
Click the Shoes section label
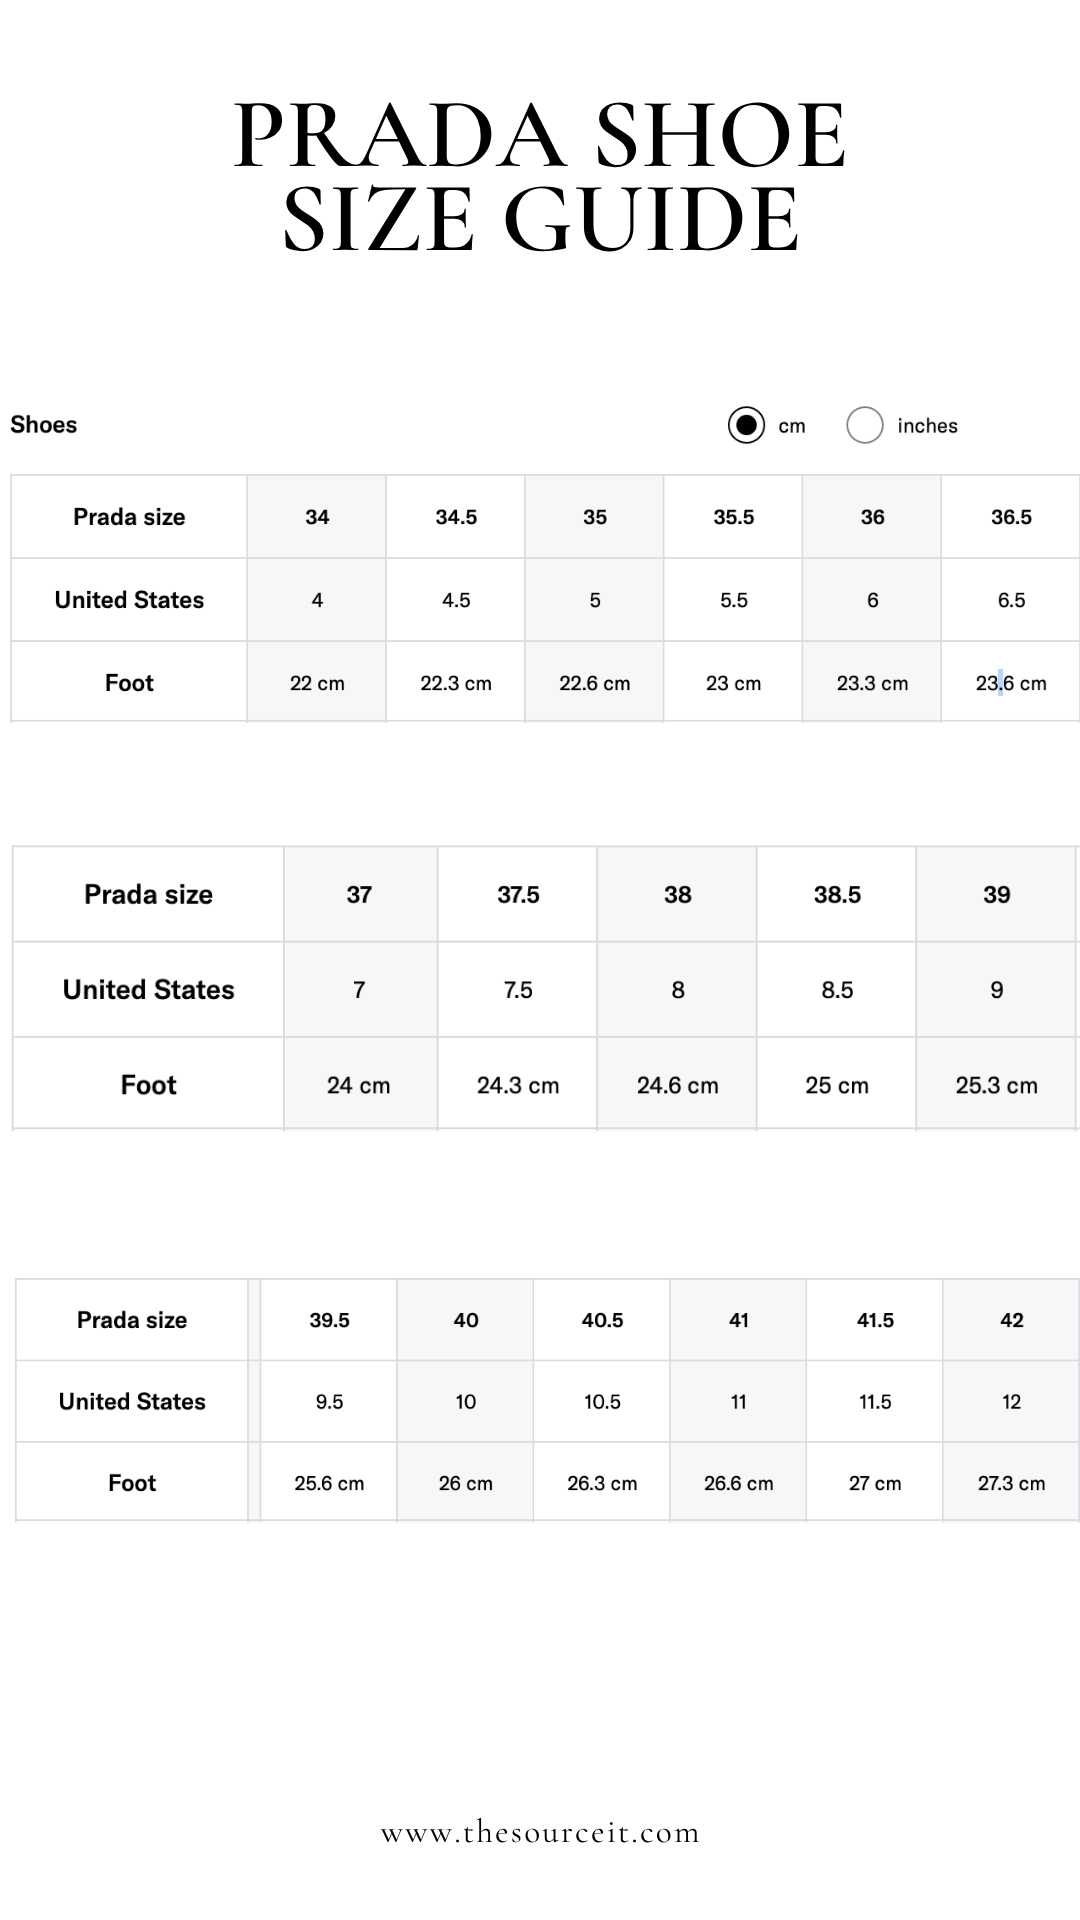pyautogui.click(x=44, y=424)
